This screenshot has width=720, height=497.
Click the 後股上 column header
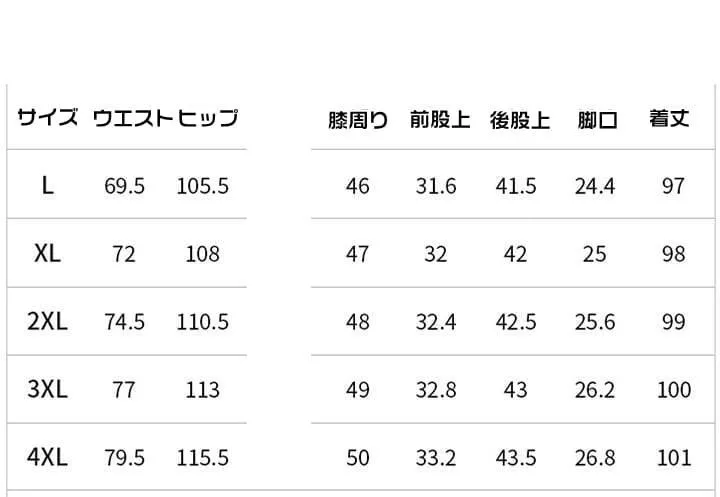point(519,121)
